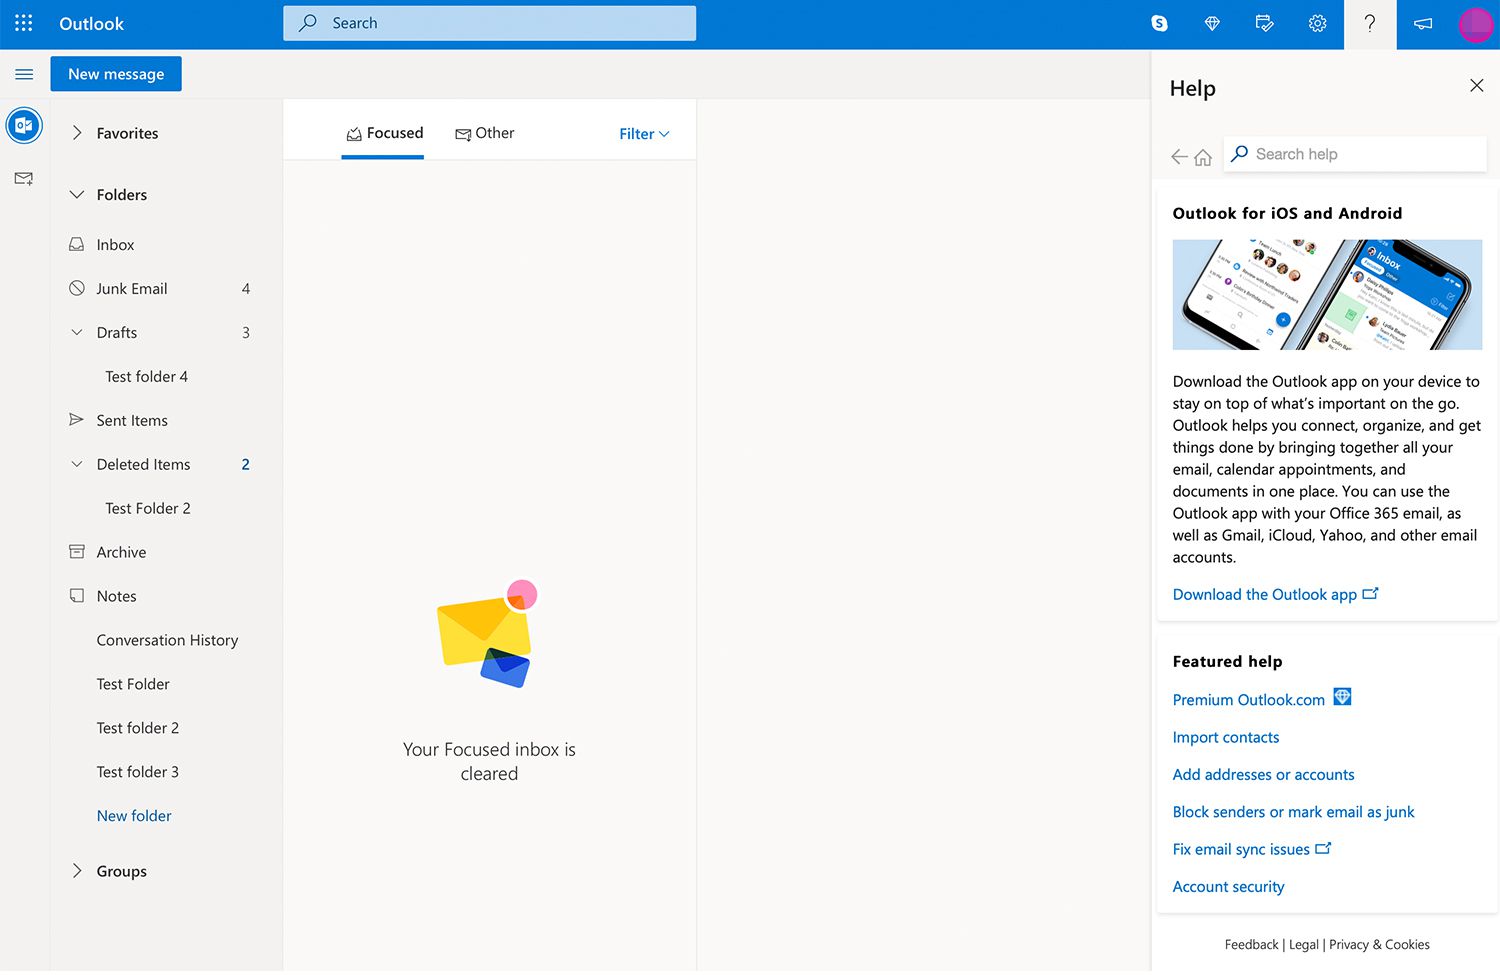Collapse the Folders section
Viewport: 1500px width, 975px height.
pyautogui.click(x=77, y=195)
